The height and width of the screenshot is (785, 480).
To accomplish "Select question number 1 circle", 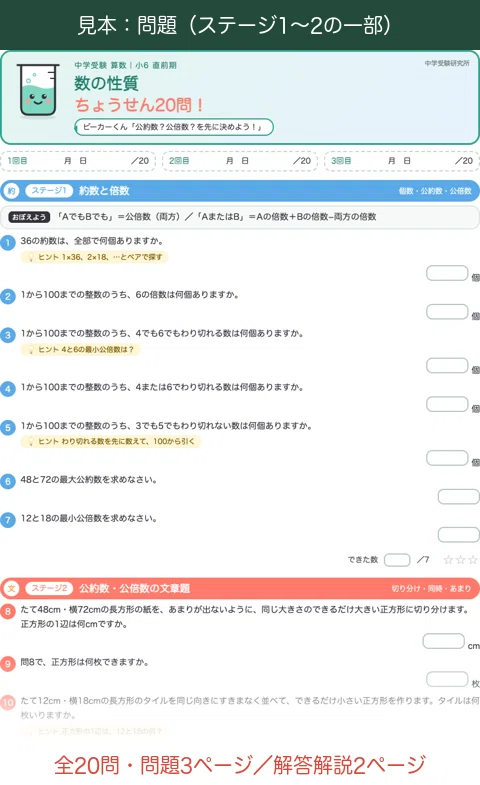I will point(8,243).
